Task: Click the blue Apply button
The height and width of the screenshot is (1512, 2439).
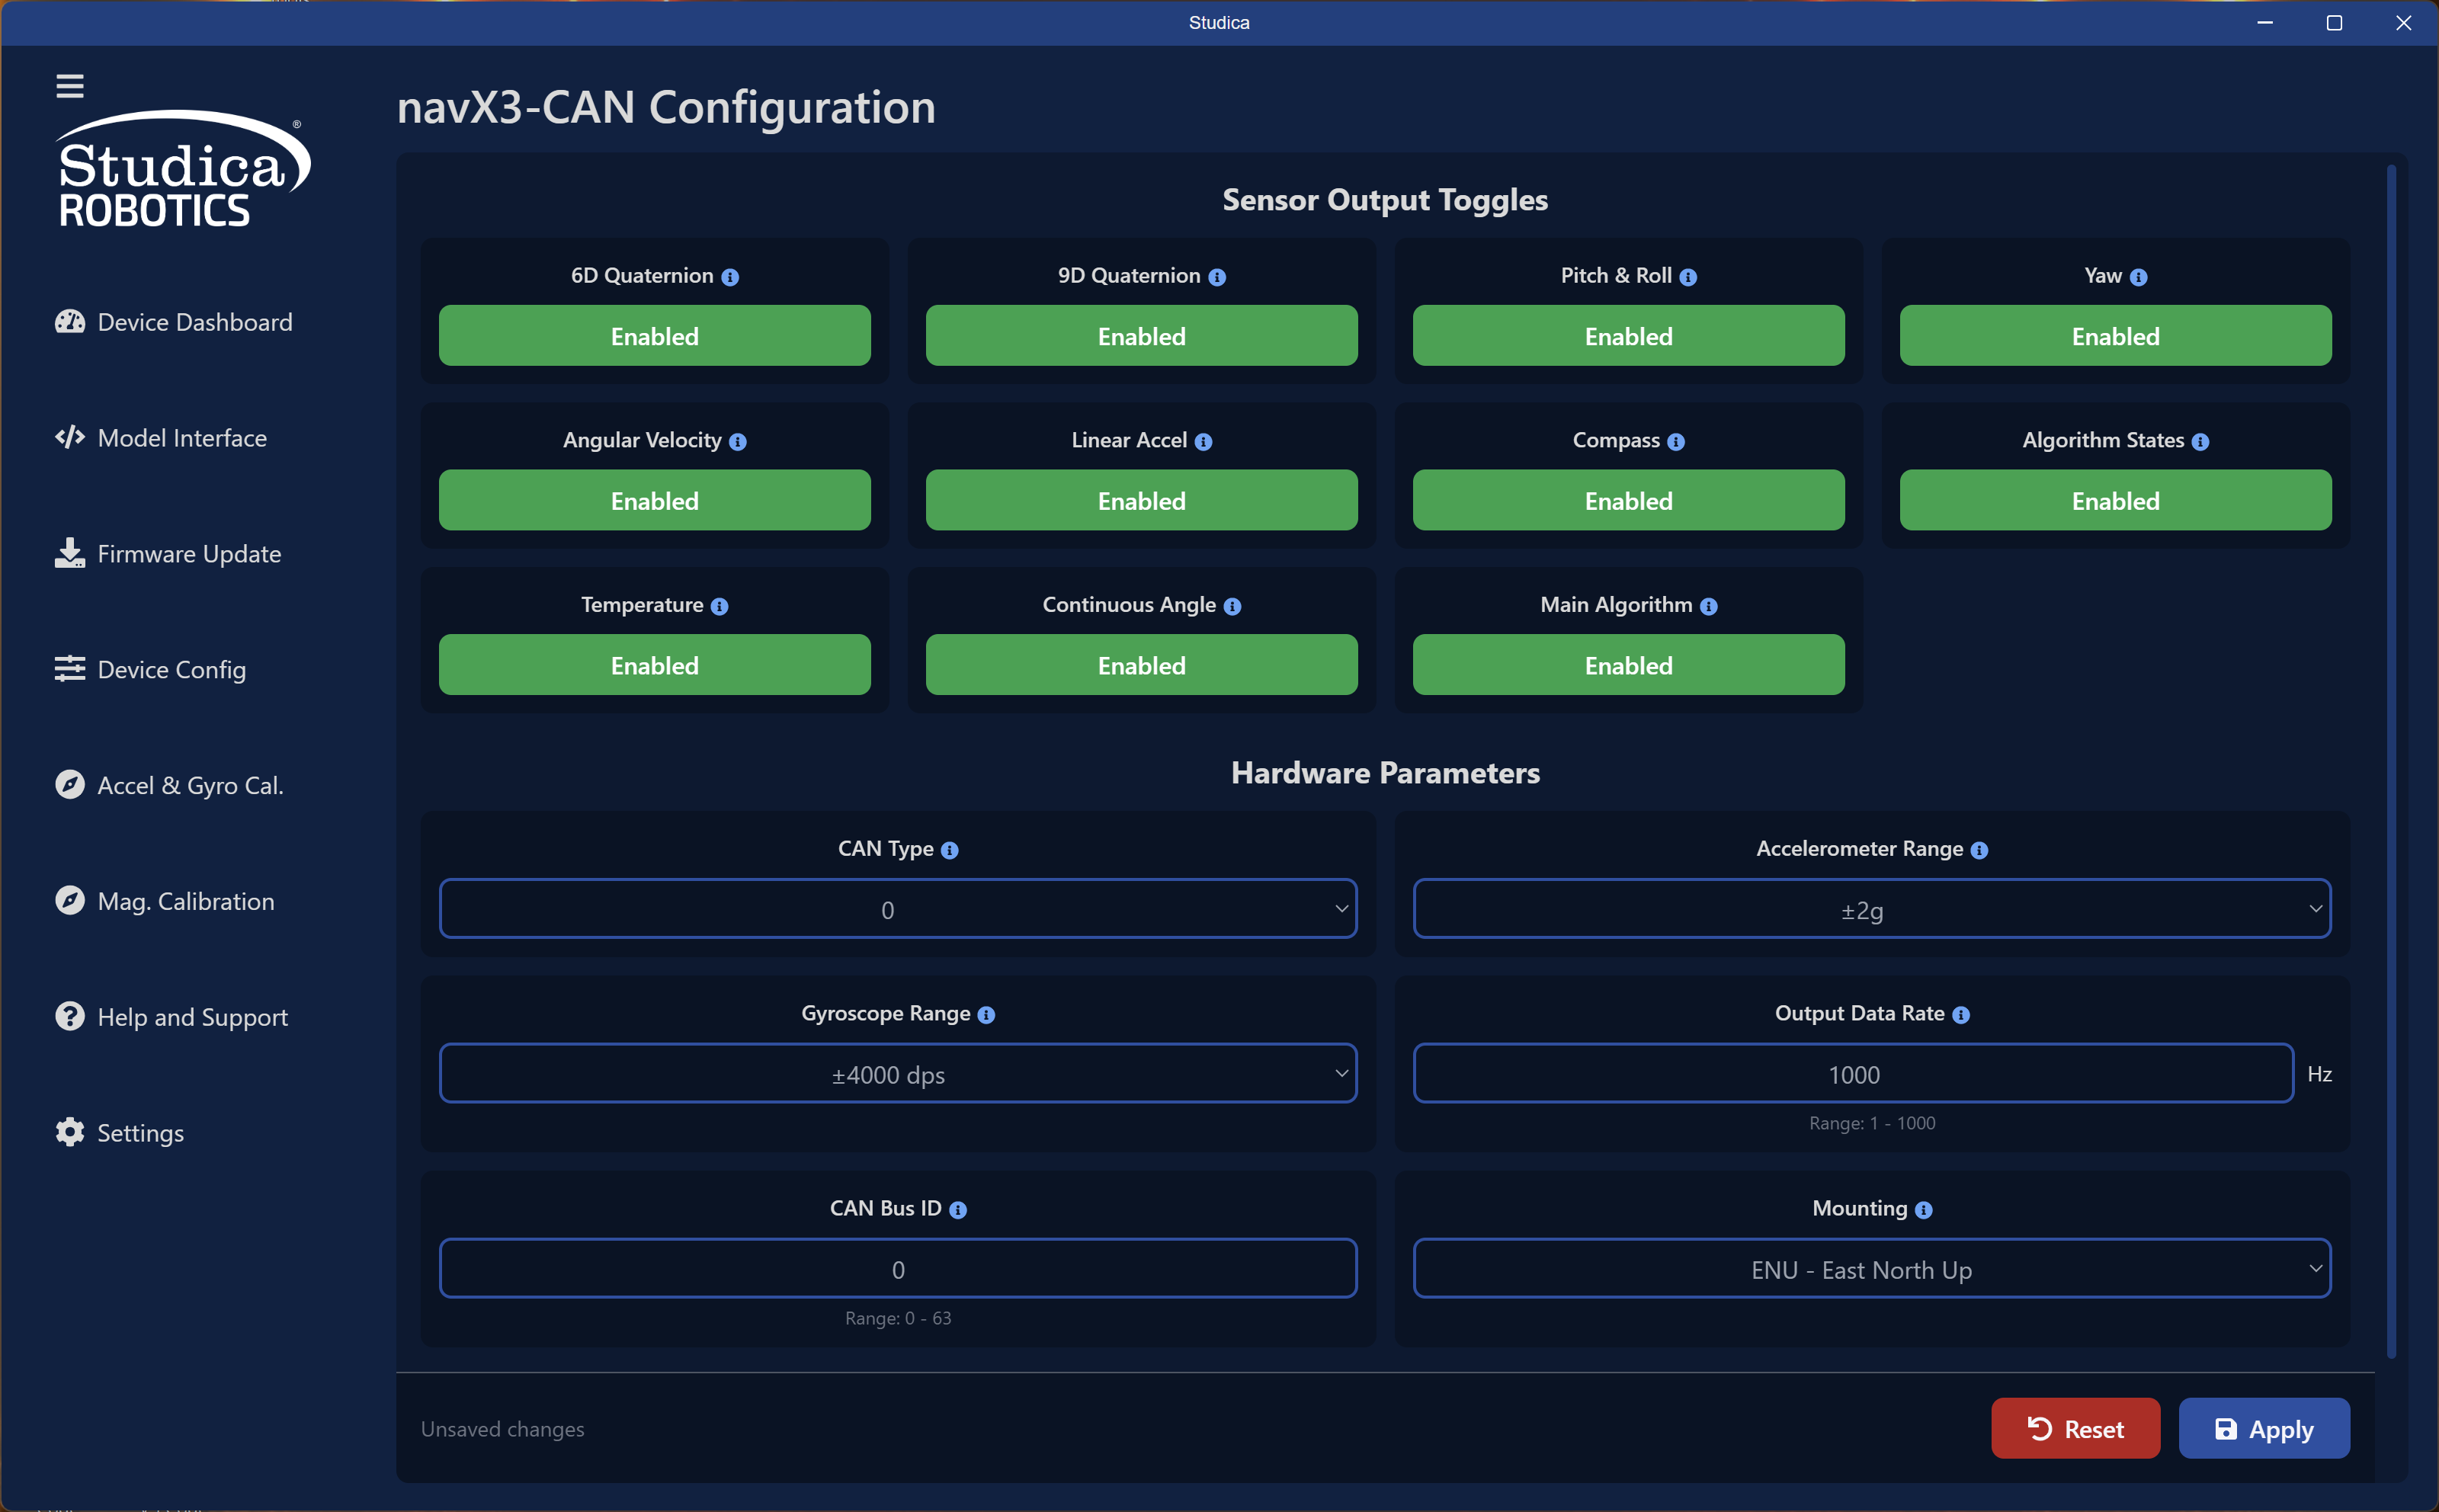Action: pyautogui.click(x=2264, y=1429)
